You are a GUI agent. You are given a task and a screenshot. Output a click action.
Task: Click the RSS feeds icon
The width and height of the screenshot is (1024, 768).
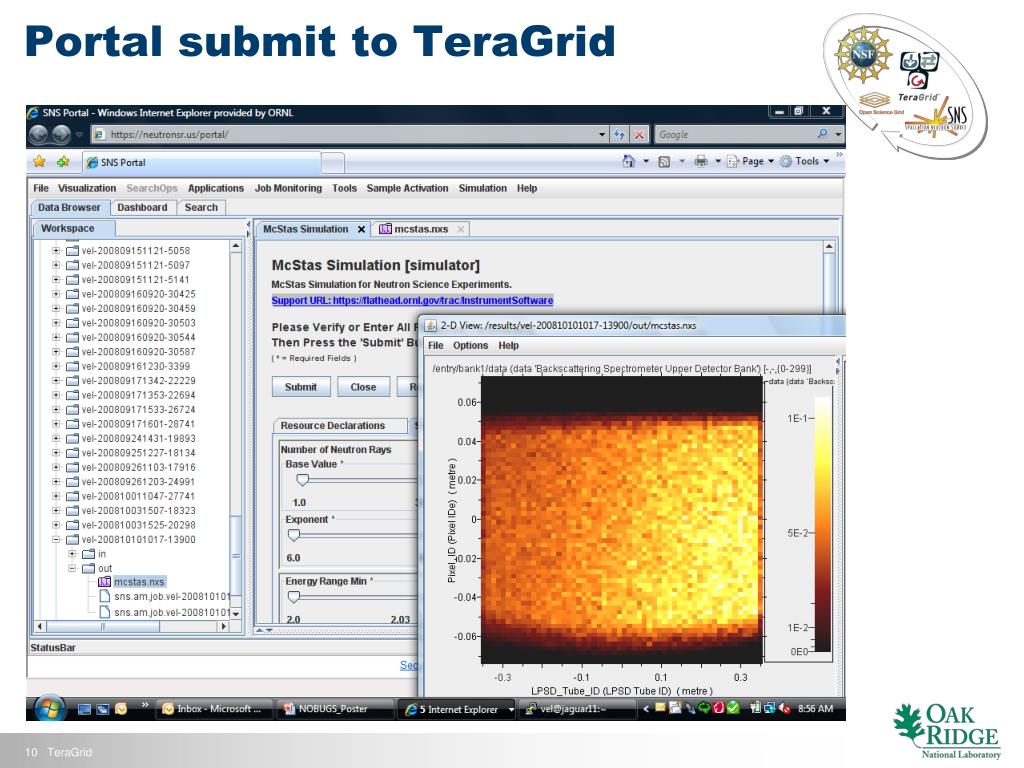pyautogui.click(x=664, y=161)
